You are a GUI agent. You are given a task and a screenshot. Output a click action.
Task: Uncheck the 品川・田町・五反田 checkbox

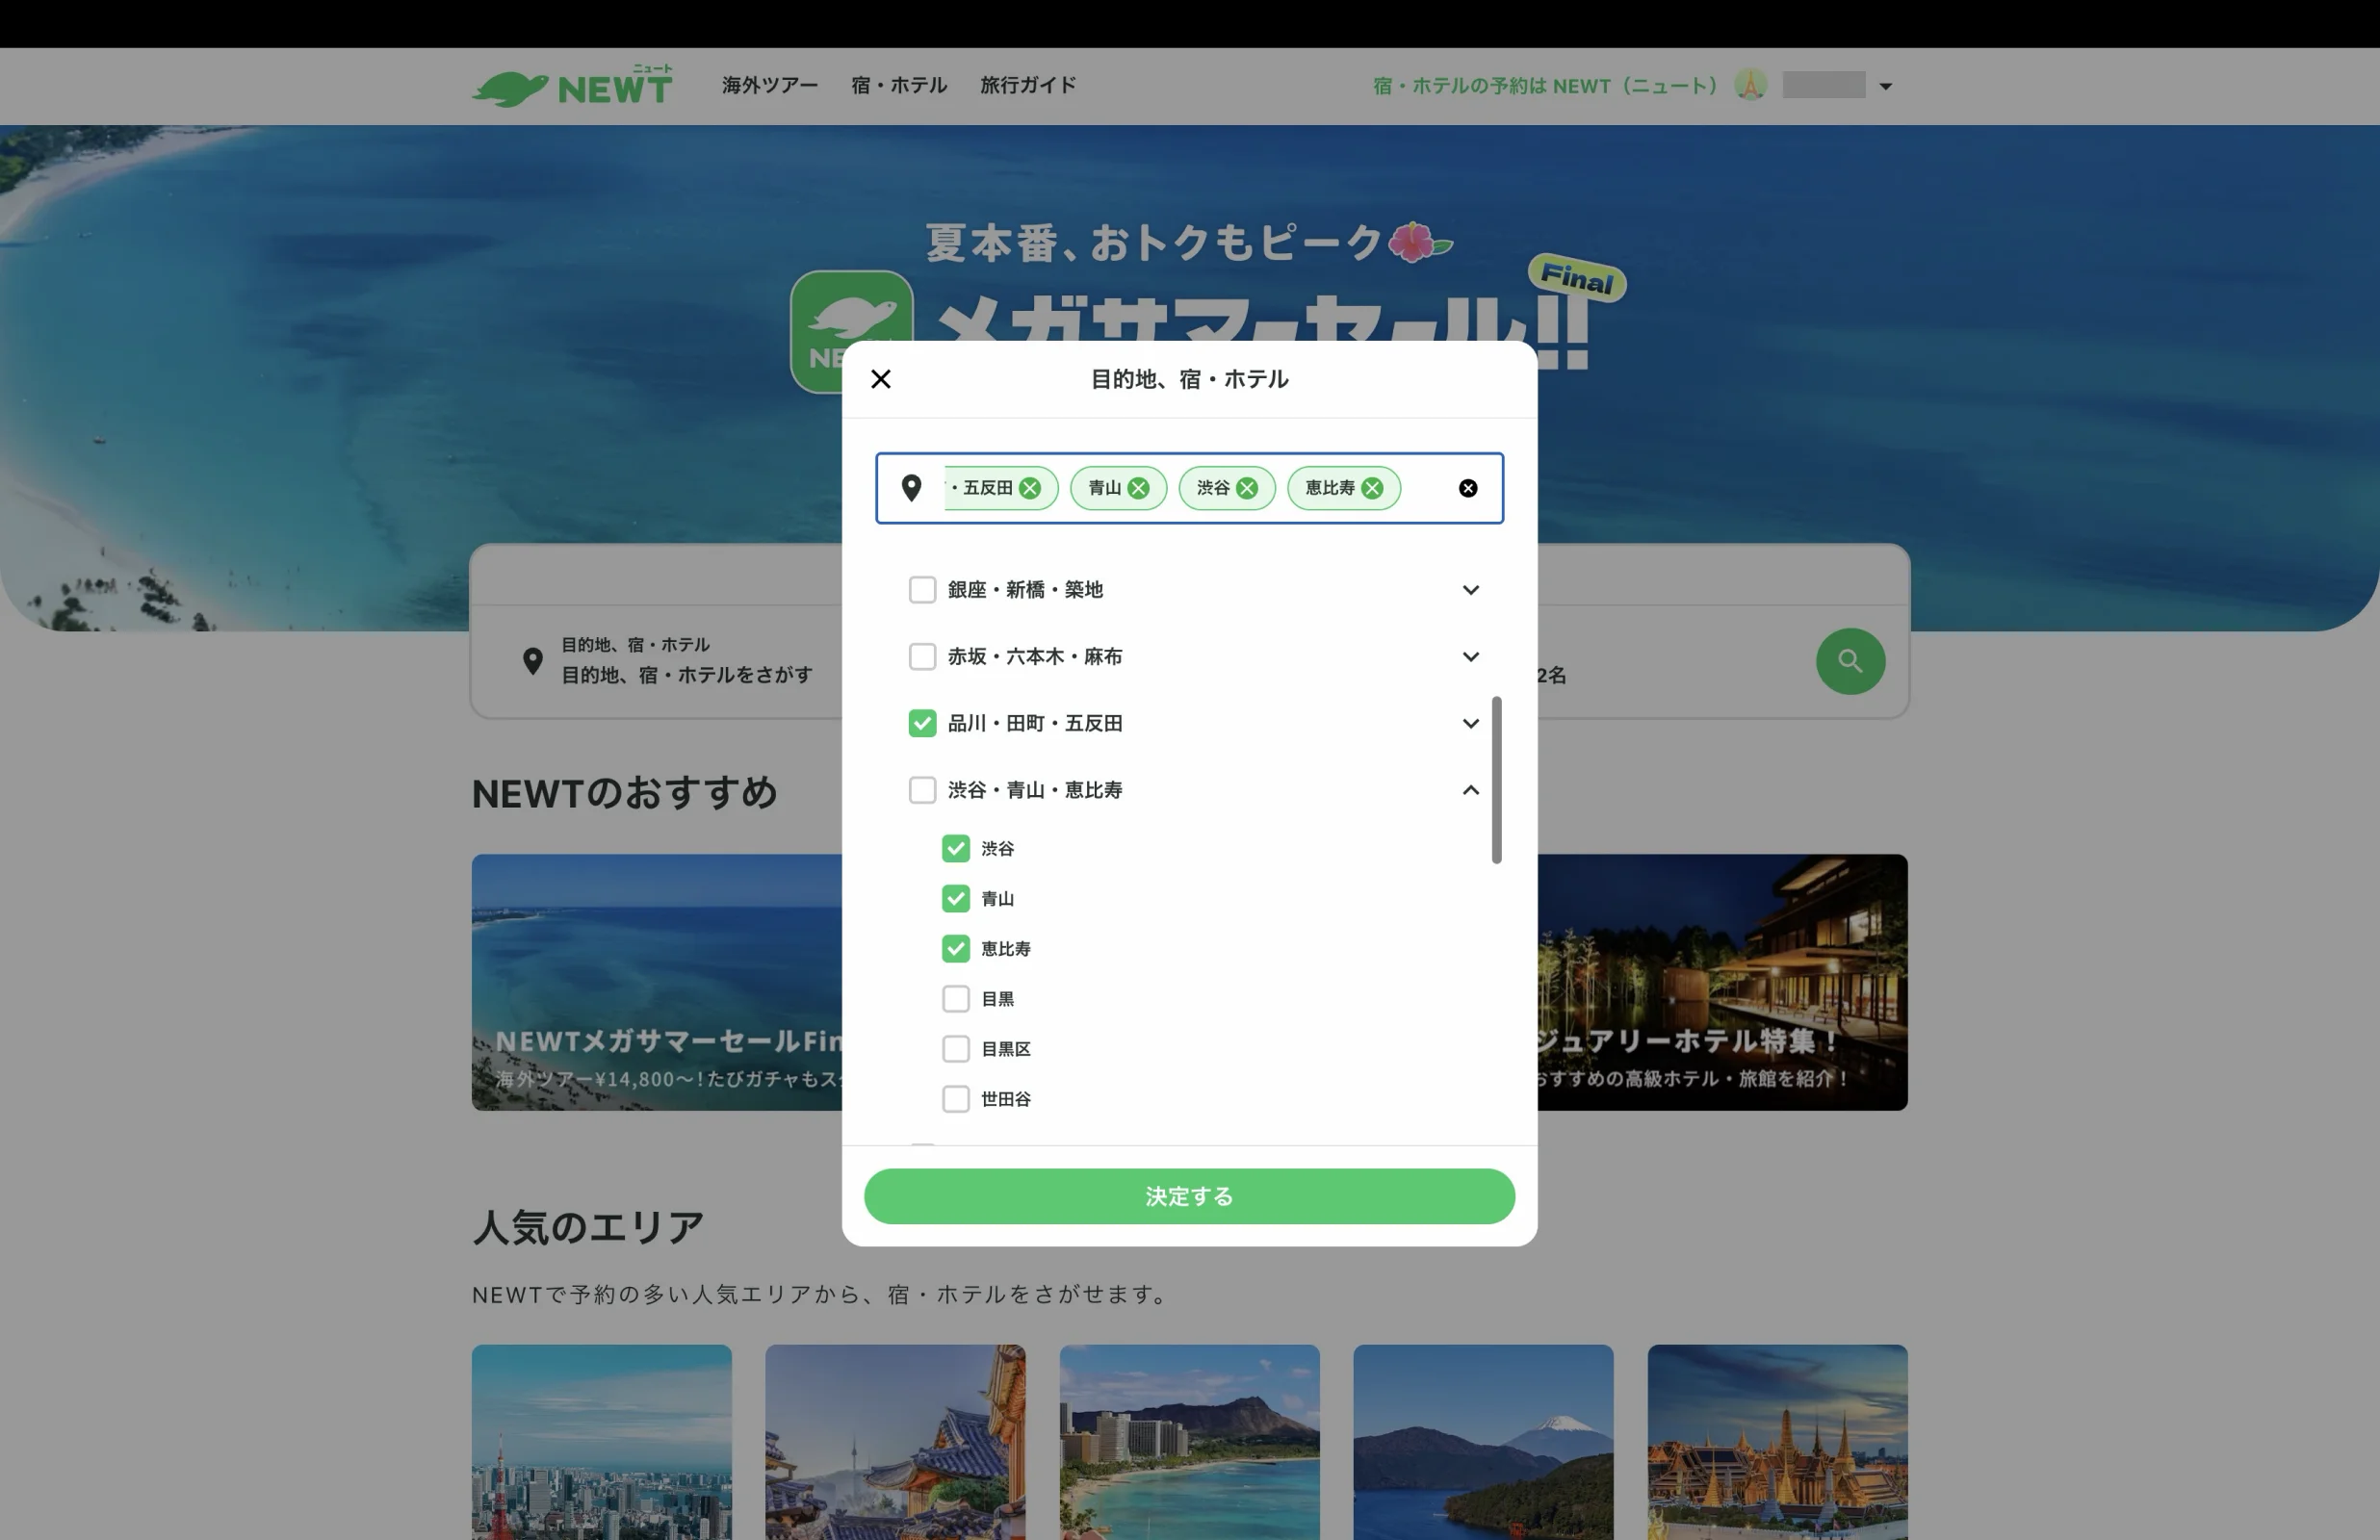pos(922,723)
